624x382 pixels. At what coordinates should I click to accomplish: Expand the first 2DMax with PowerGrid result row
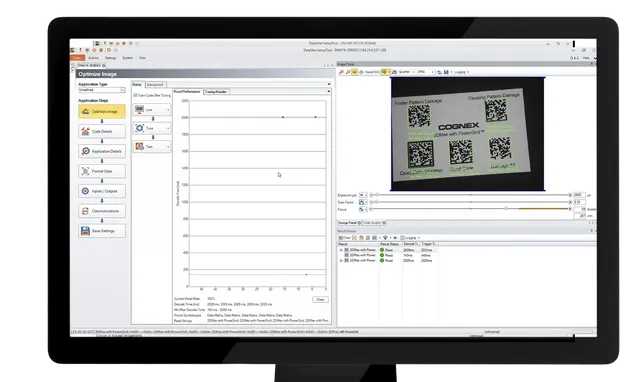pos(341,250)
